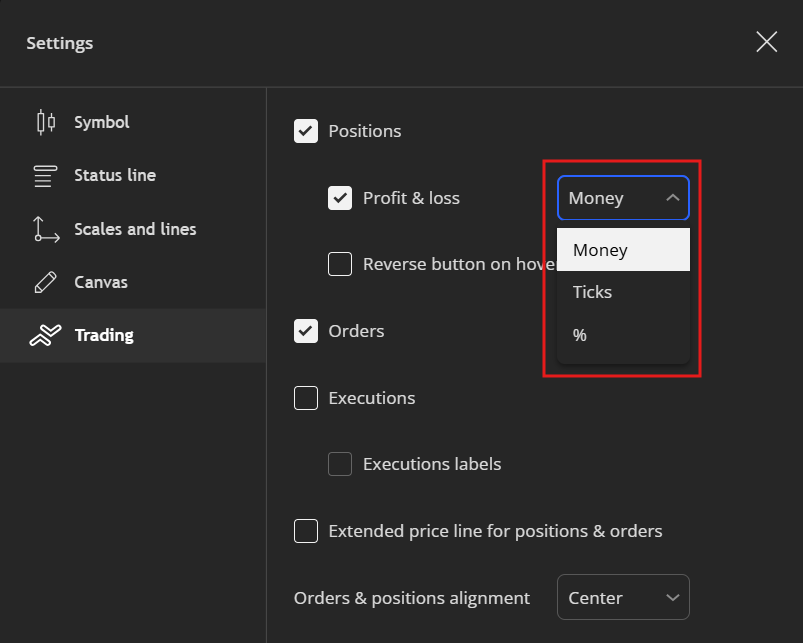Enable Reverse button on hover checkbox
Viewport: 803px width, 643px height.
pyautogui.click(x=340, y=264)
